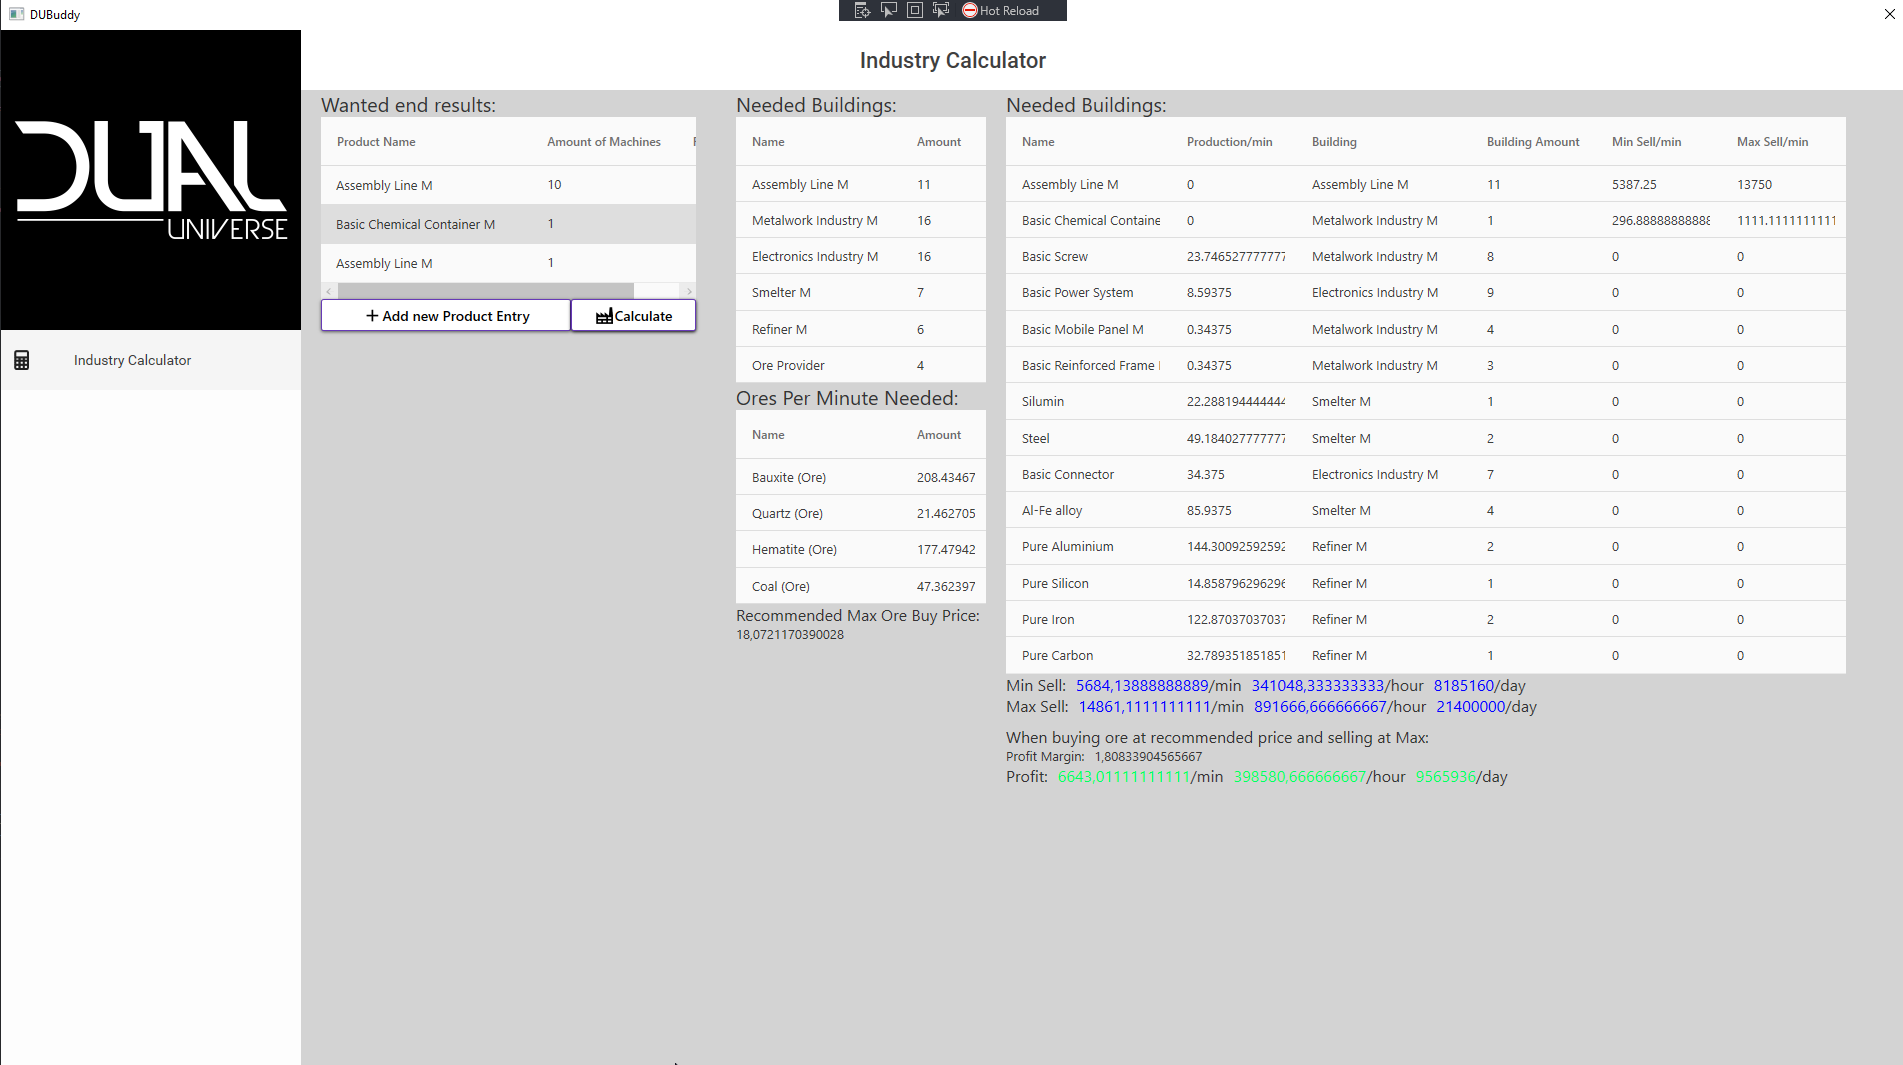Viewport: 1903px width, 1065px height.
Task: Open the Industry Calculator menu item
Action: point(150,360)
